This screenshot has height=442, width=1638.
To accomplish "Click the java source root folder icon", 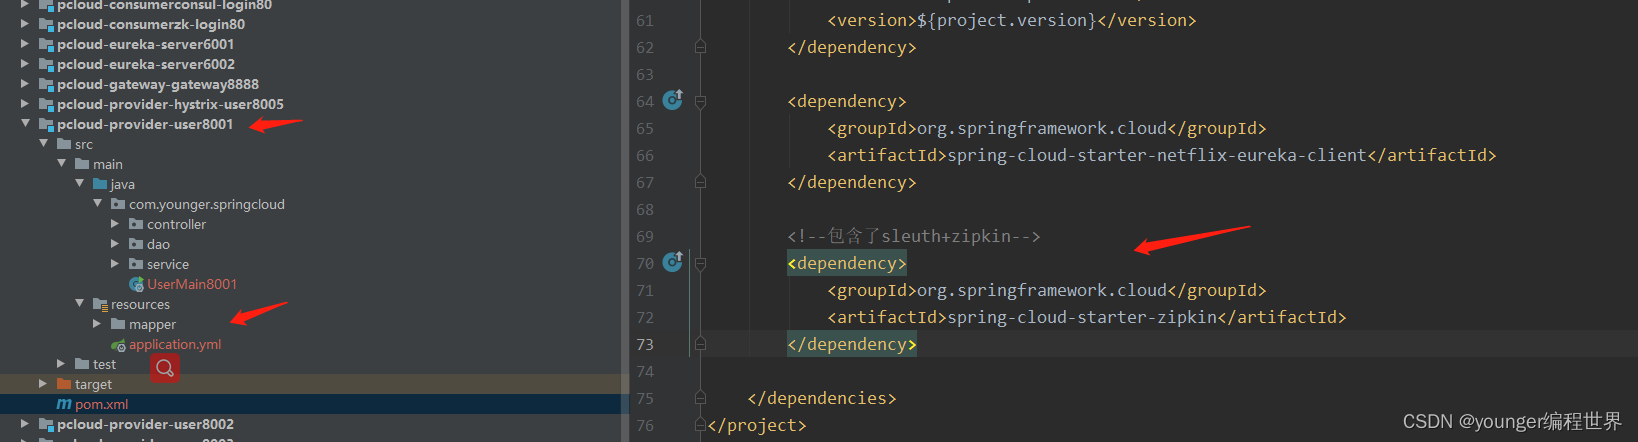I will coord(100,184).
